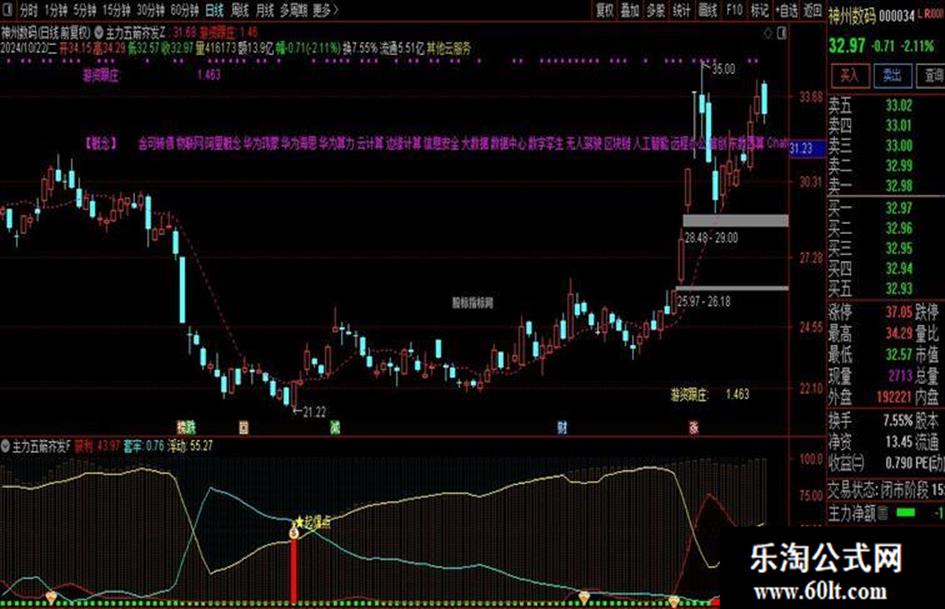Switch to 30分钟 period
Image resolution: width=945 pixels, height=609 pixels.
coord(151,10)
